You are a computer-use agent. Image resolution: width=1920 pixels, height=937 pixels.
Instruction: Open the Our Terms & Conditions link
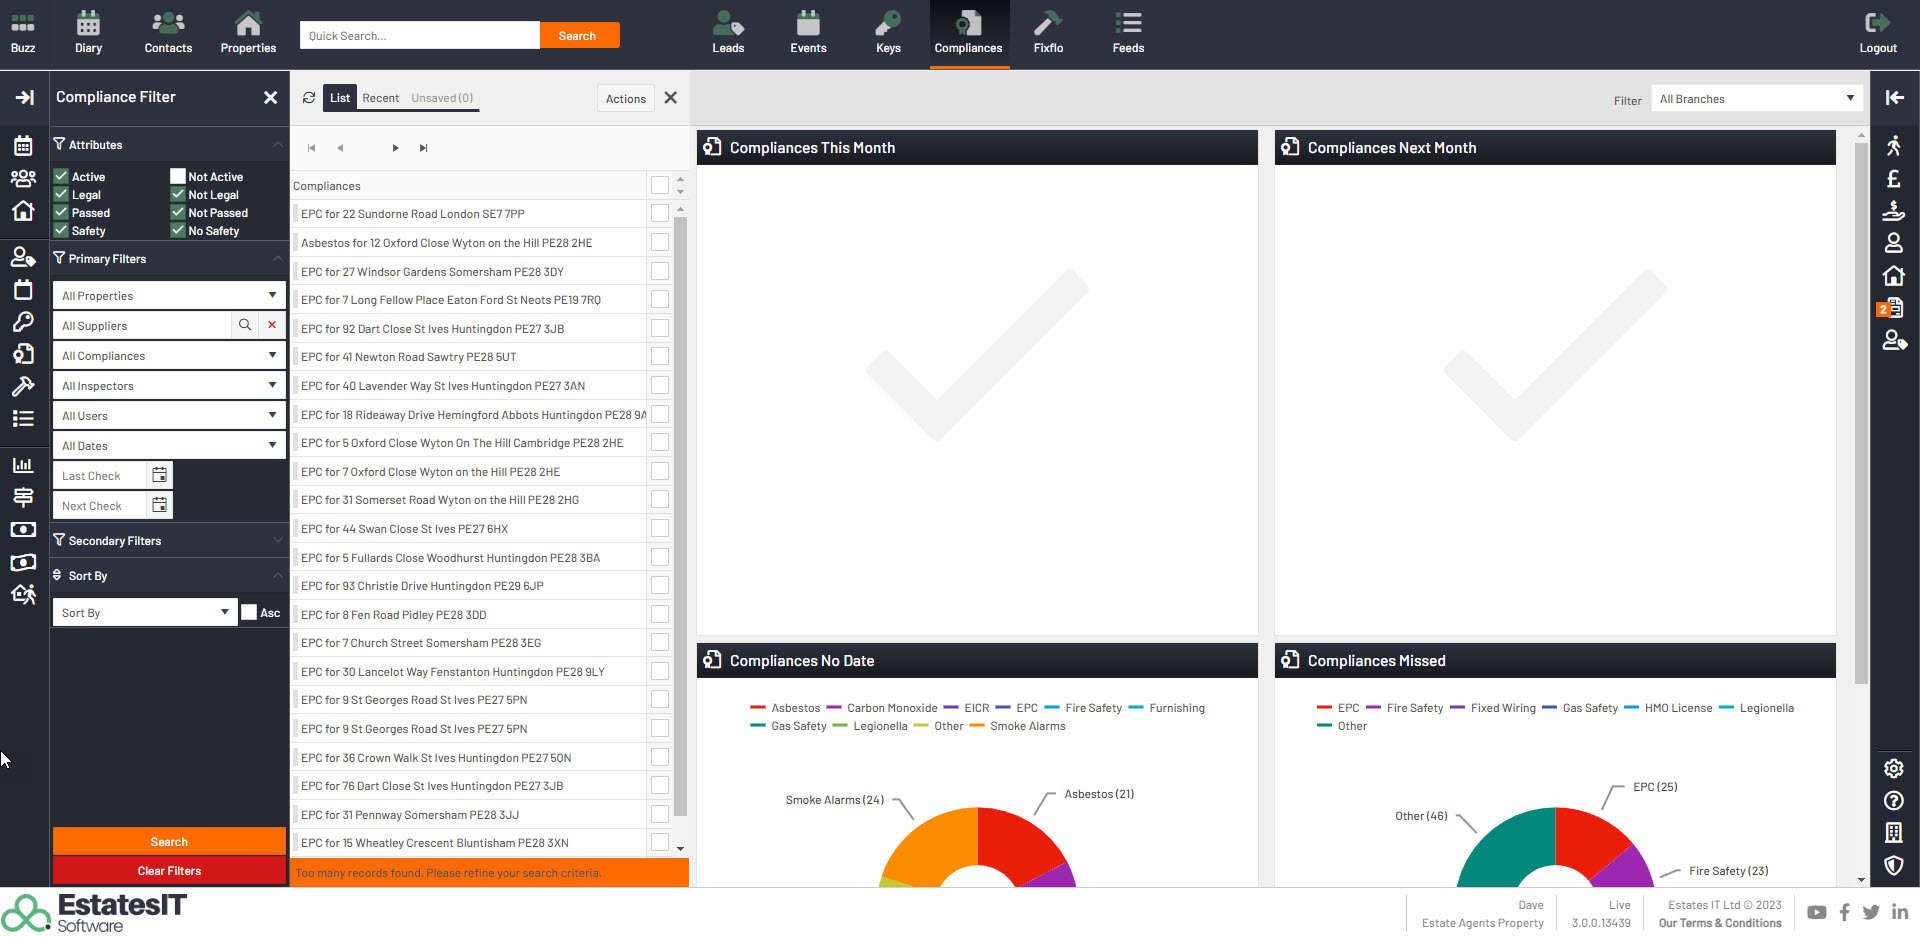point(1720,923)
